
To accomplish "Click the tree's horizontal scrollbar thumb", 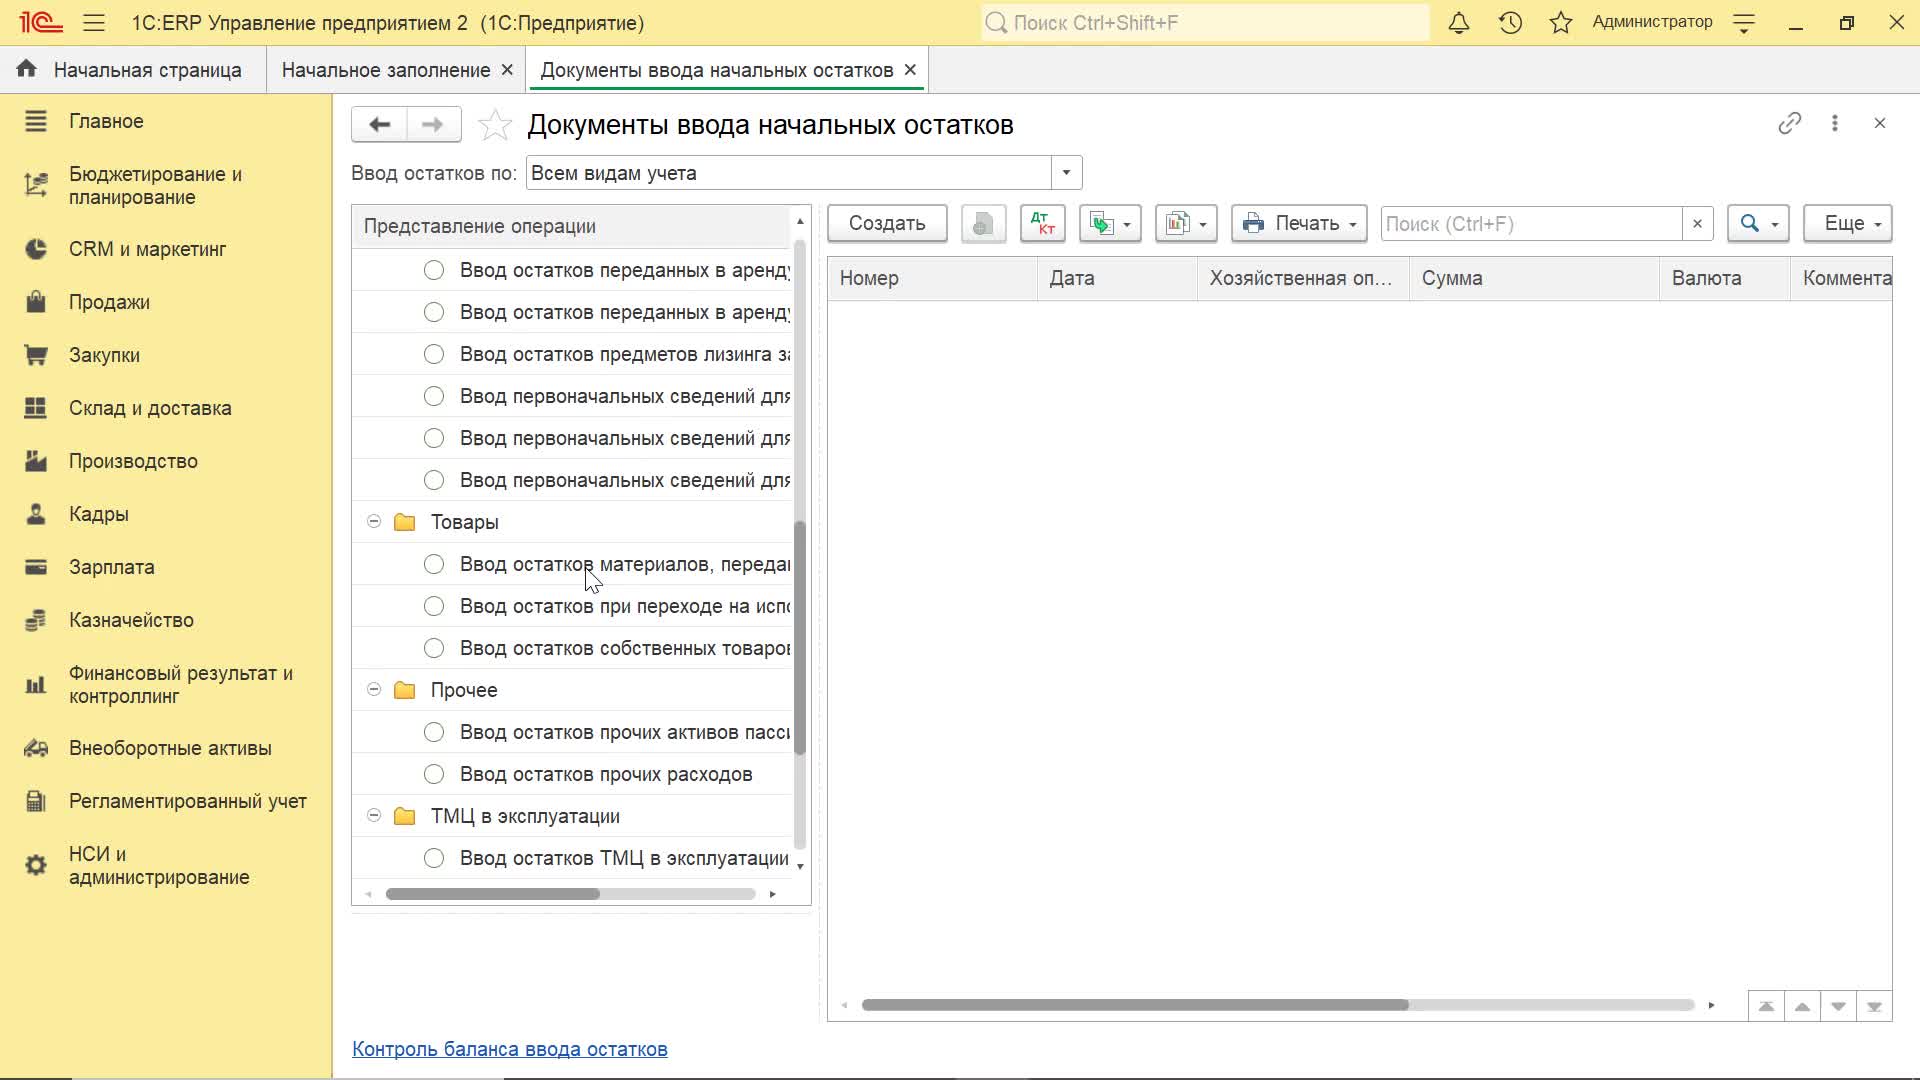I will [493, 894].
